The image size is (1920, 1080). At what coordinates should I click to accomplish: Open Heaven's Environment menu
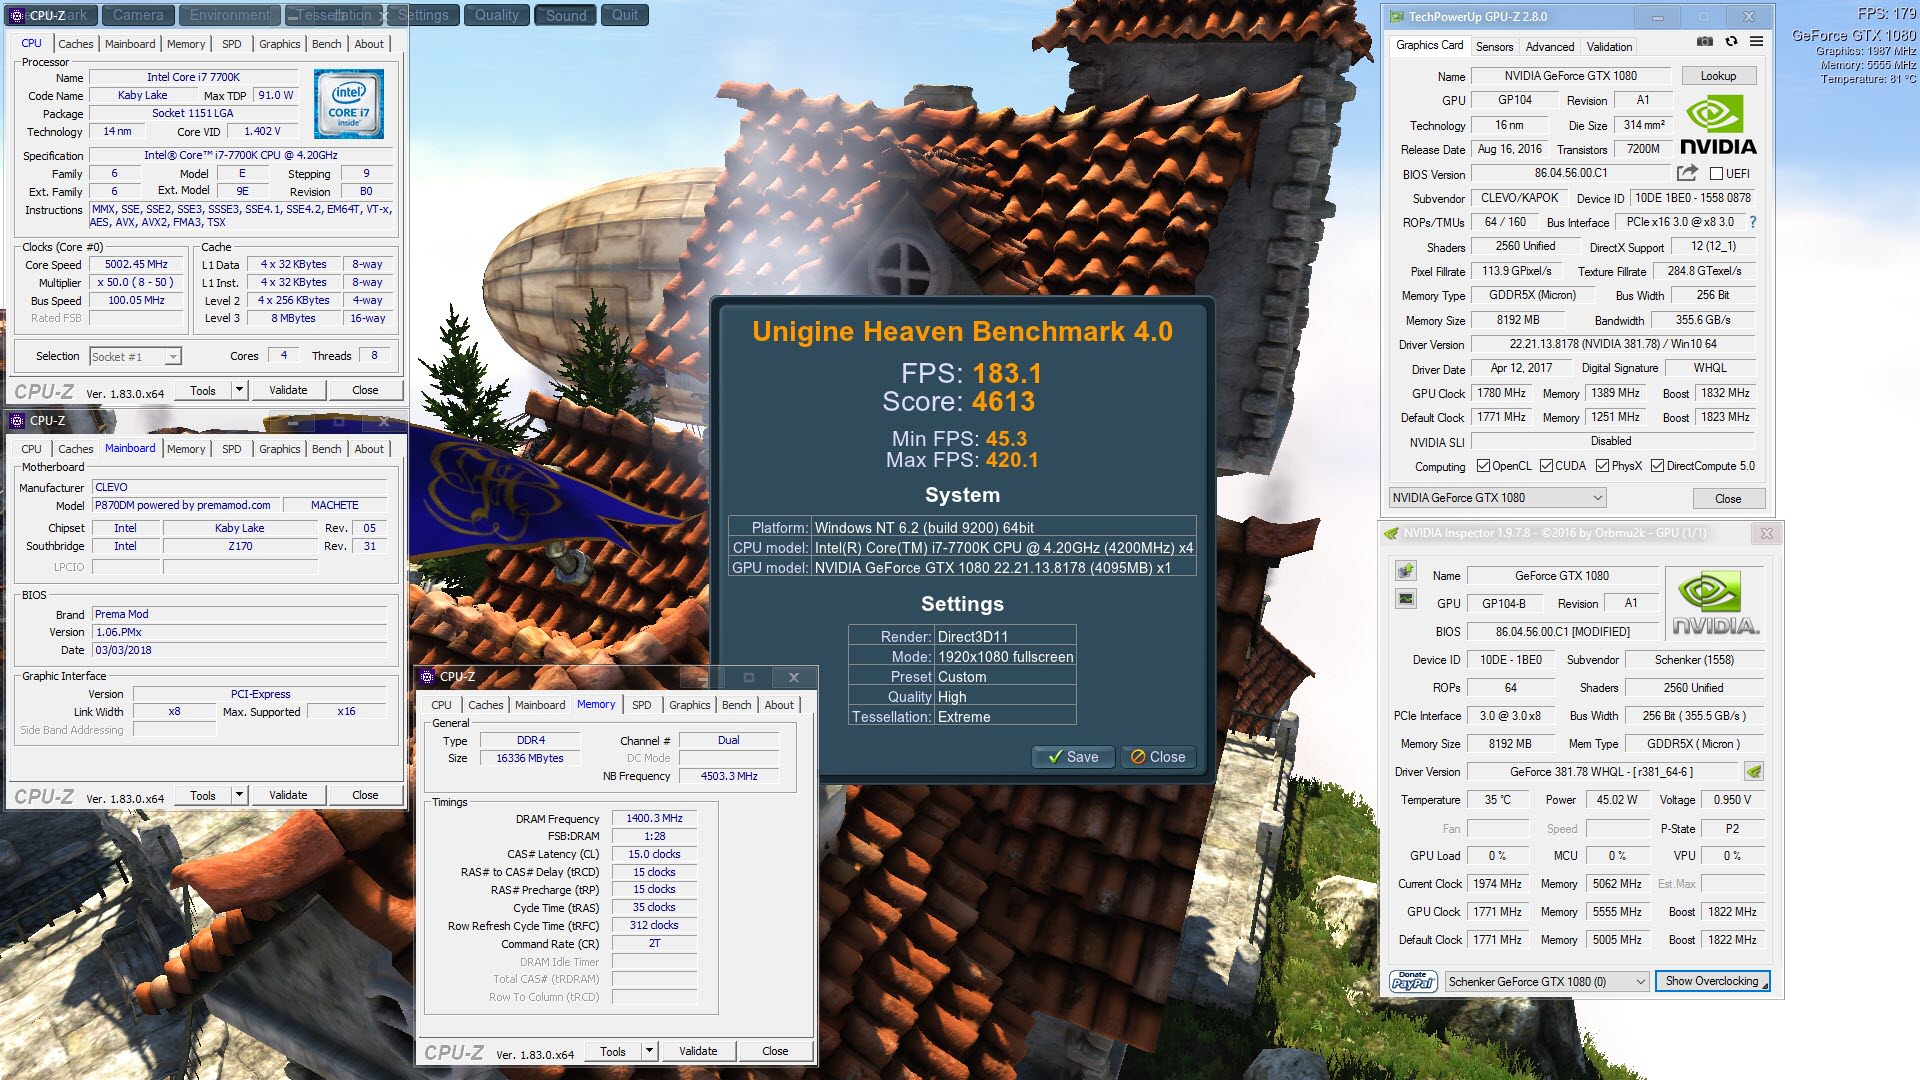pos(230,15)
